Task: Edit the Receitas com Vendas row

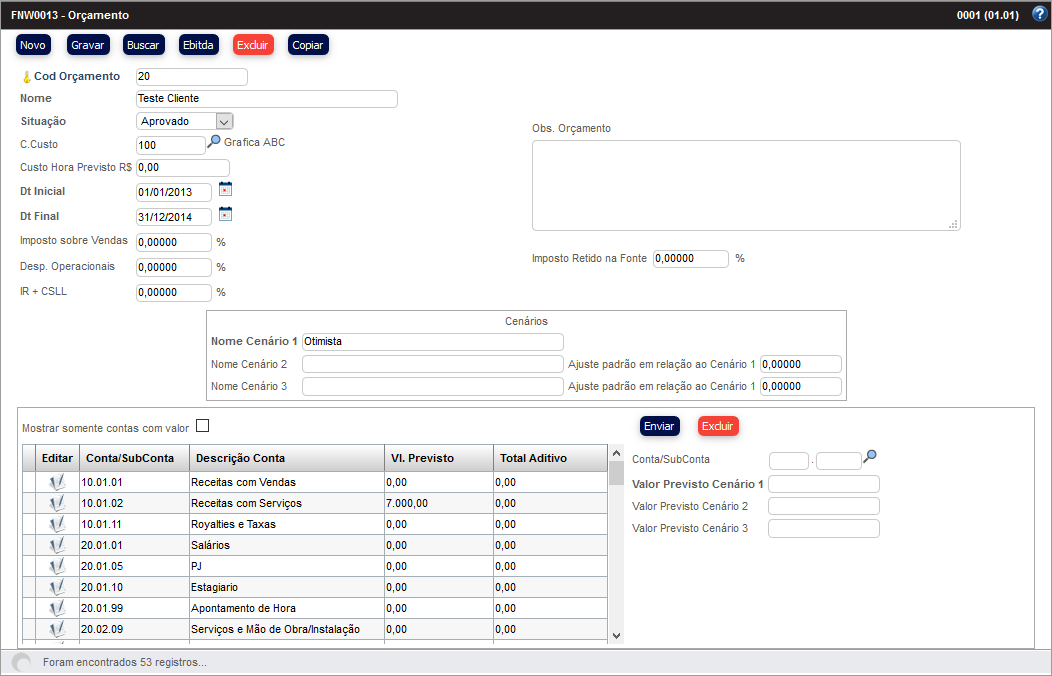Action: tap(57, 482)
